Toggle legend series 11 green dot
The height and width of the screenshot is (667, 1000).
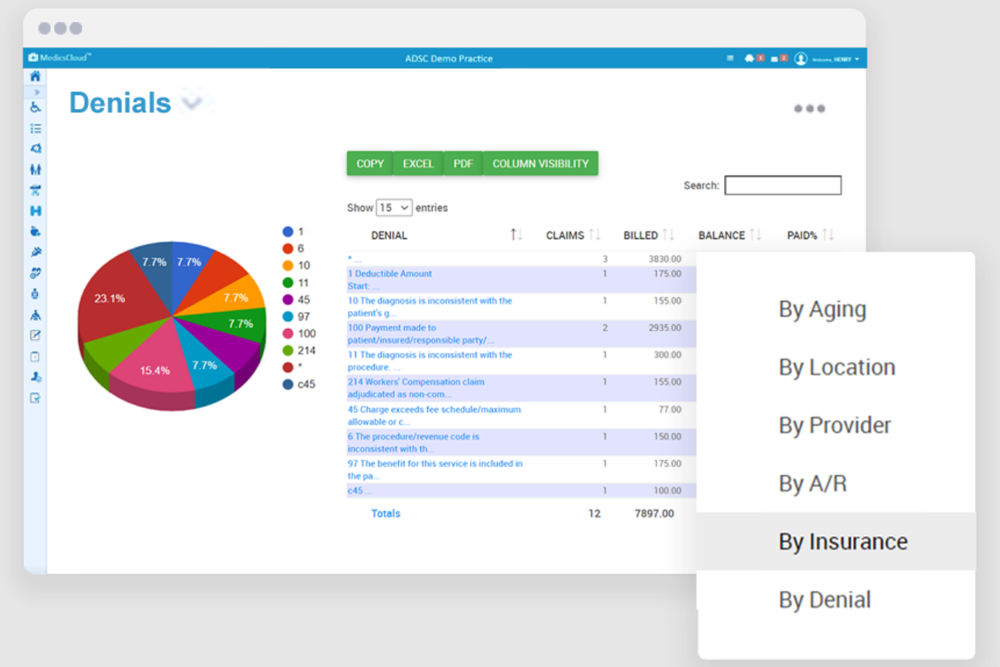click(288, 282)
